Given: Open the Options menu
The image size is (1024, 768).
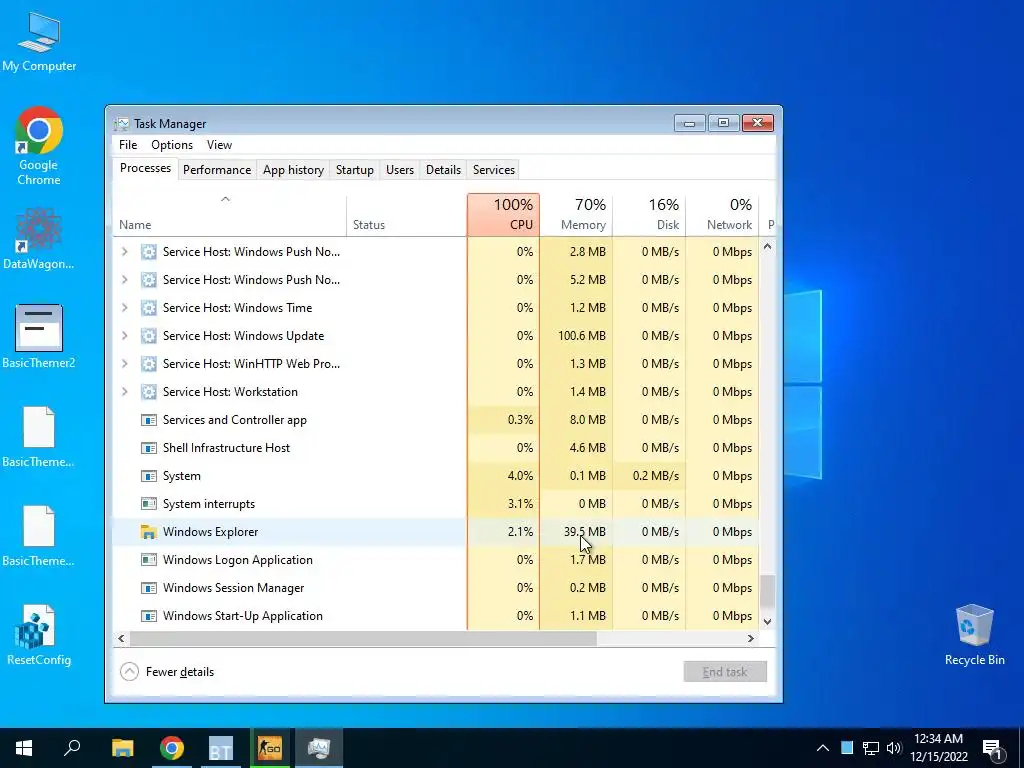Looking at the screenshot, I should click(172, 145).
